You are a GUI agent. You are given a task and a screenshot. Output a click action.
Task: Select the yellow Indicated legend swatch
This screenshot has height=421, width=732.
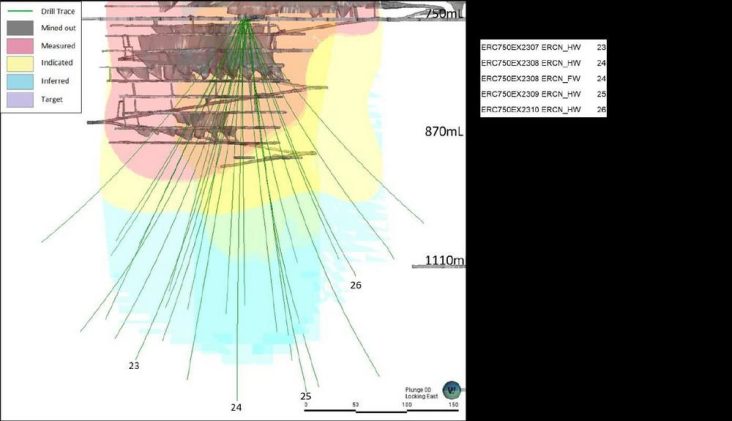point(20,63)
